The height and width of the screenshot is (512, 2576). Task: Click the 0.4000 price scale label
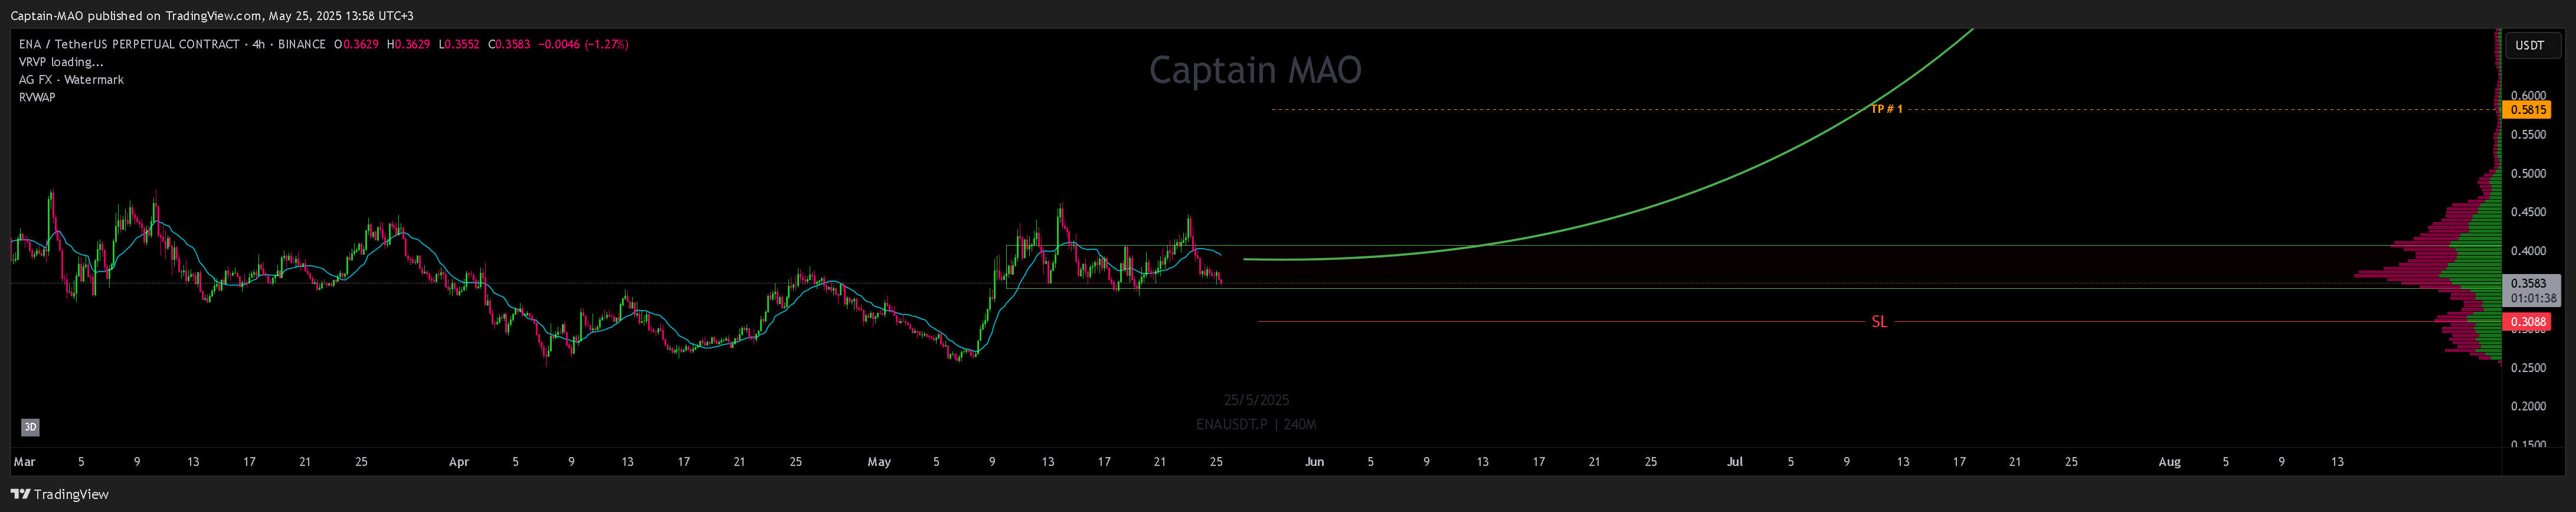pyautogui.click(x=2528, y=251)
